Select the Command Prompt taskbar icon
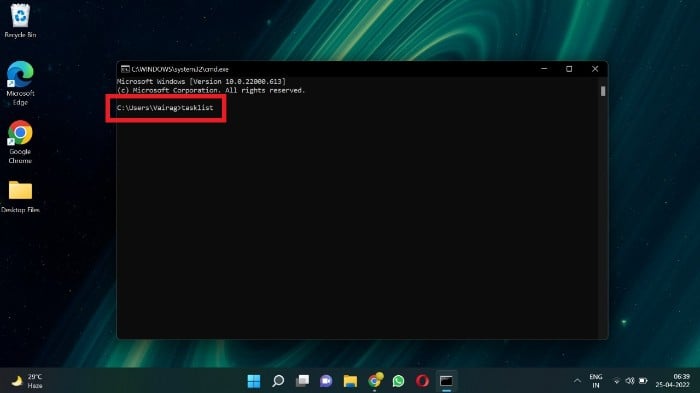This screenshot has height=393, width=700. click(446, 381)
